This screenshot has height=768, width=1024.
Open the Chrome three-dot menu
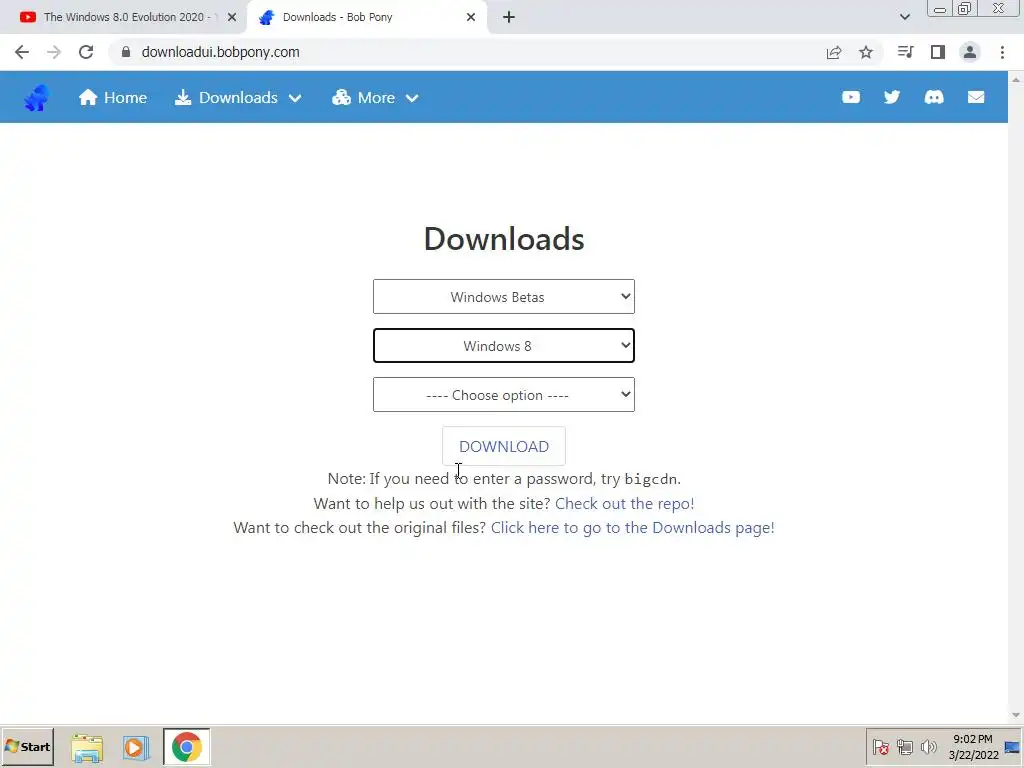(1002, 52)
